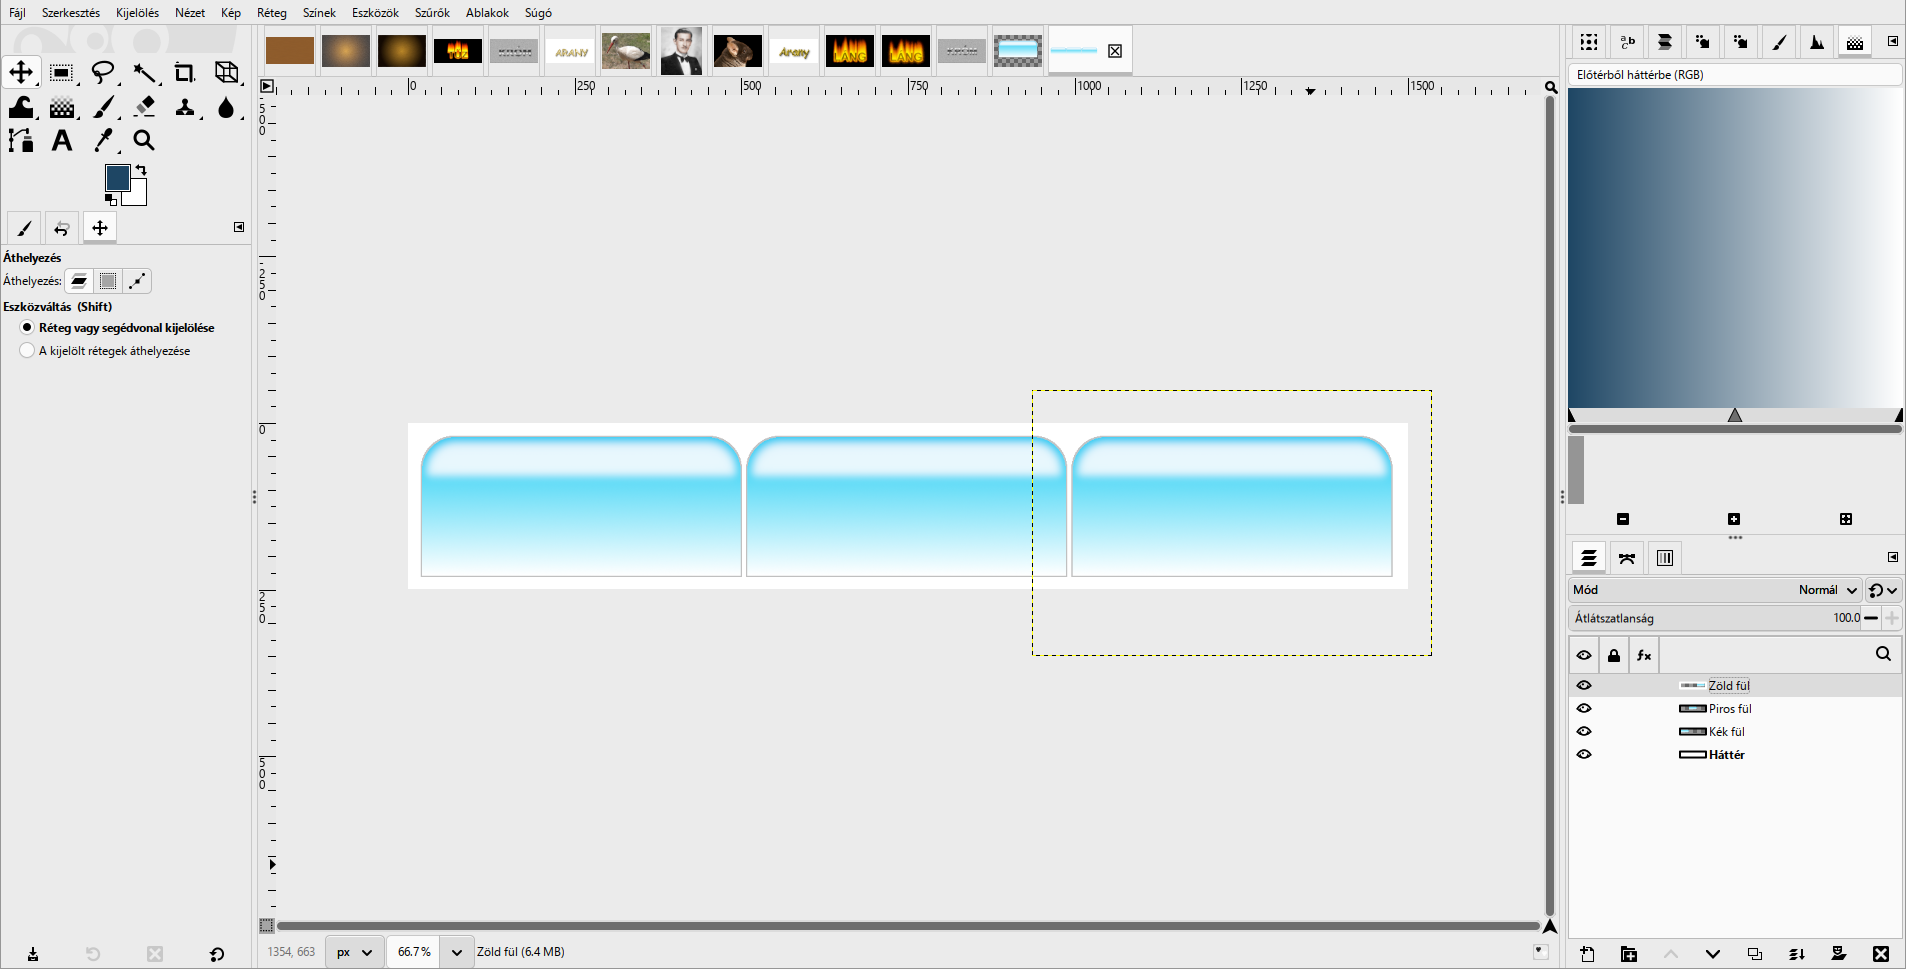Select the Piros fül layer row

point(1735,708)
